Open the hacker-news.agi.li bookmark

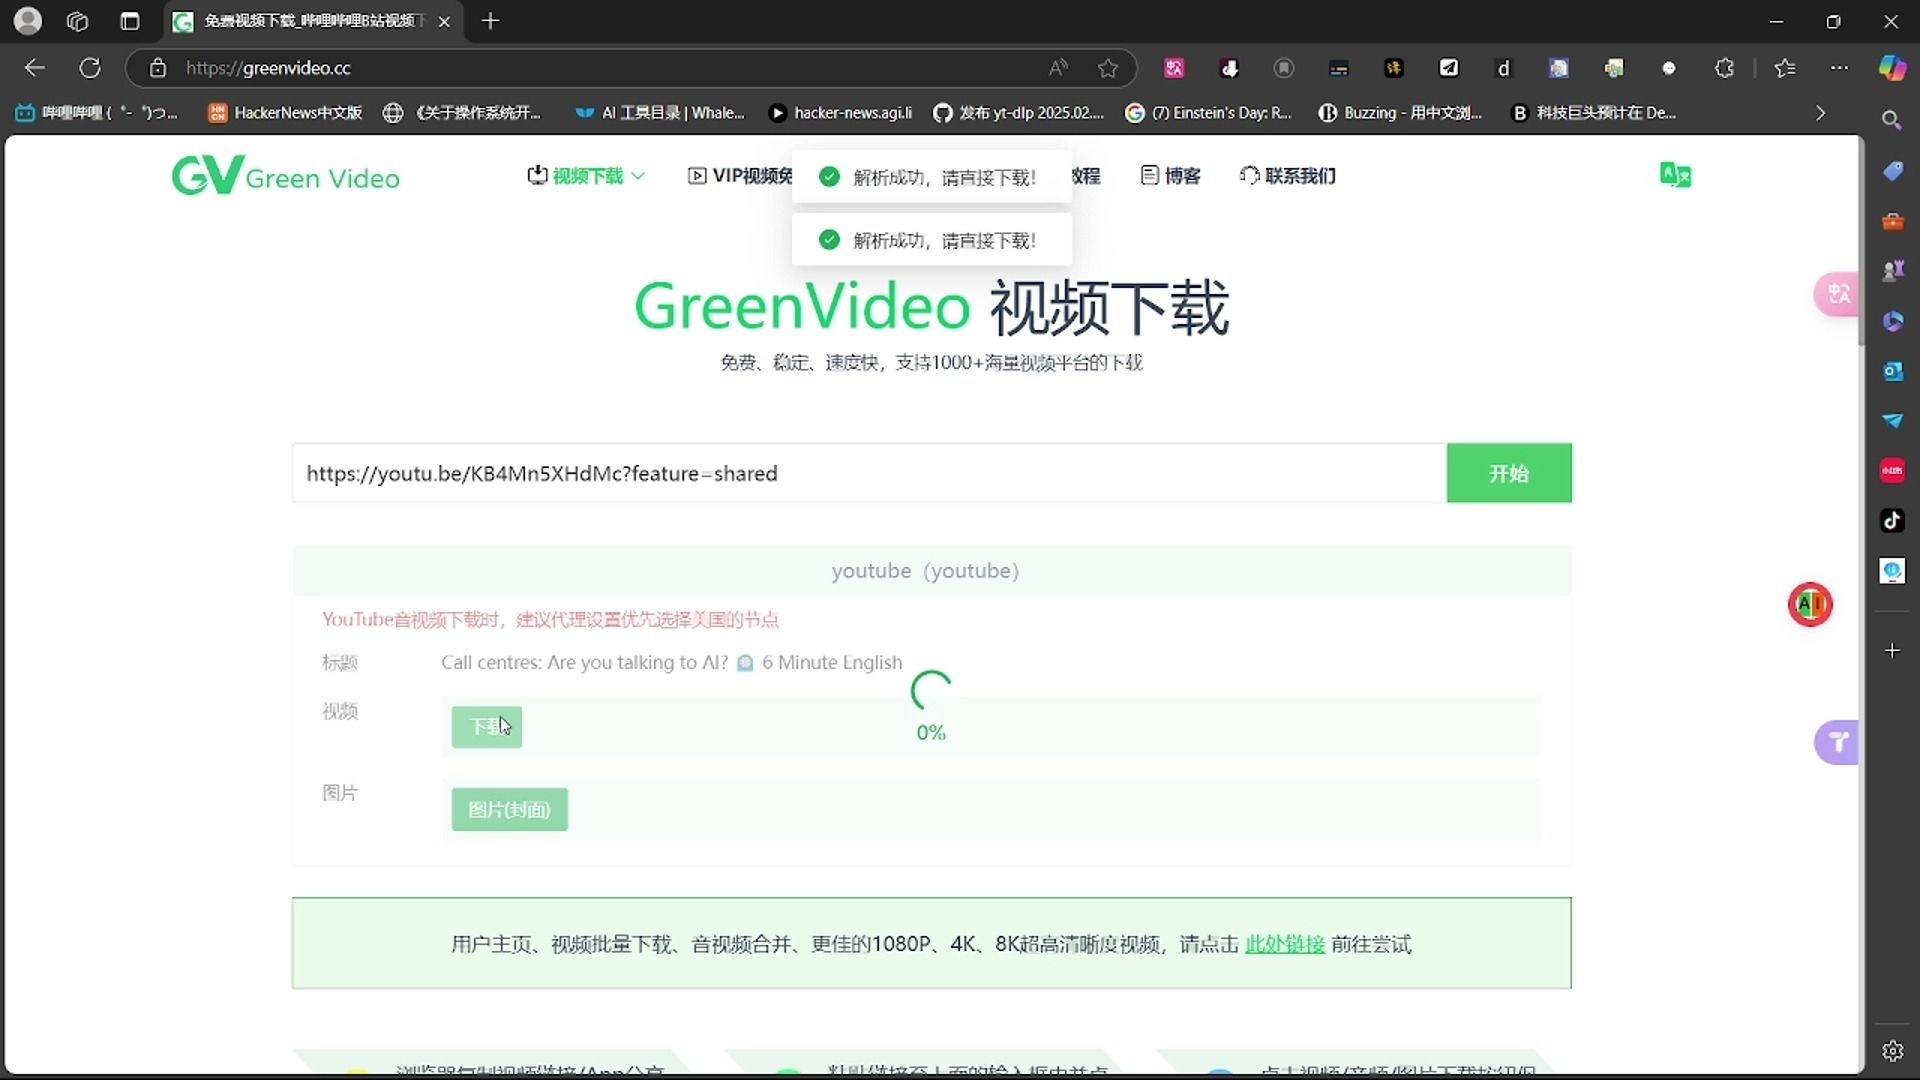coord(840,113)
